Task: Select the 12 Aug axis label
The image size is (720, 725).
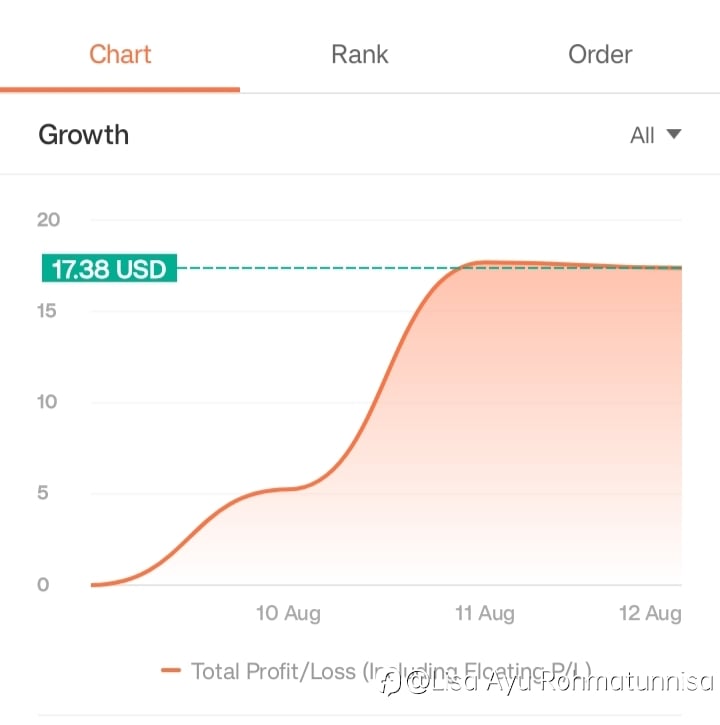Action: [650, 614]
